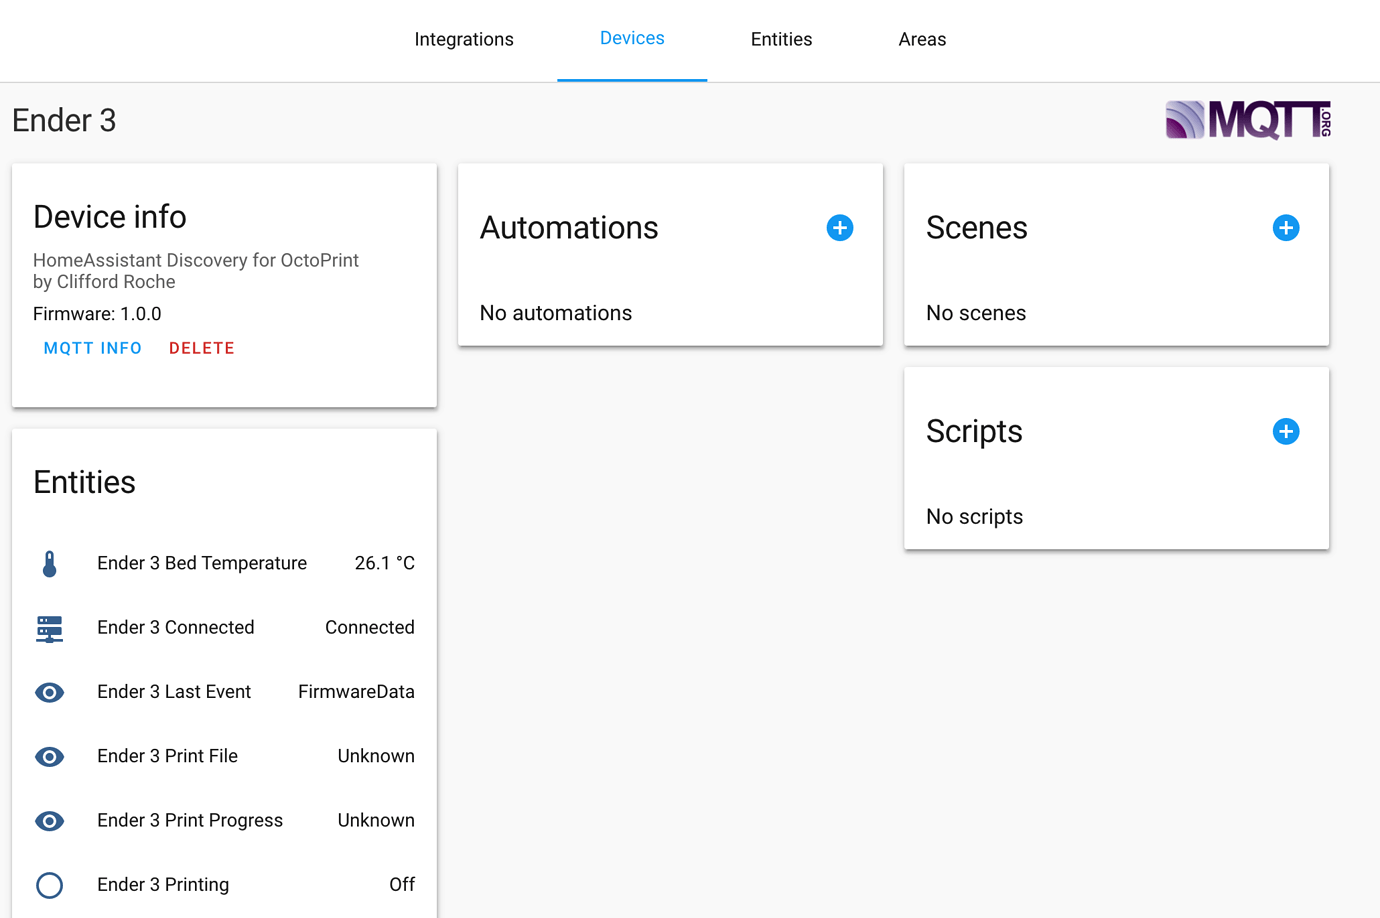Click the MQTT.org logo
1380x918 pixels.
point(1246,119)
